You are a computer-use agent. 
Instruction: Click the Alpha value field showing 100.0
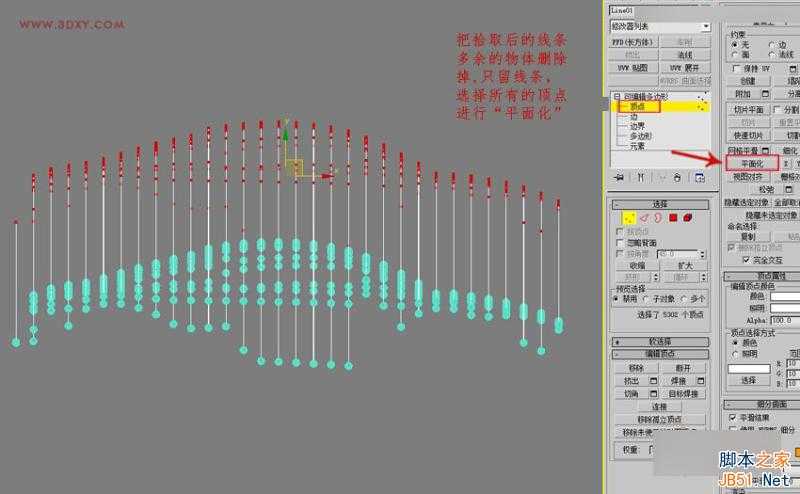pyautogui.click(x=785, y=320)
